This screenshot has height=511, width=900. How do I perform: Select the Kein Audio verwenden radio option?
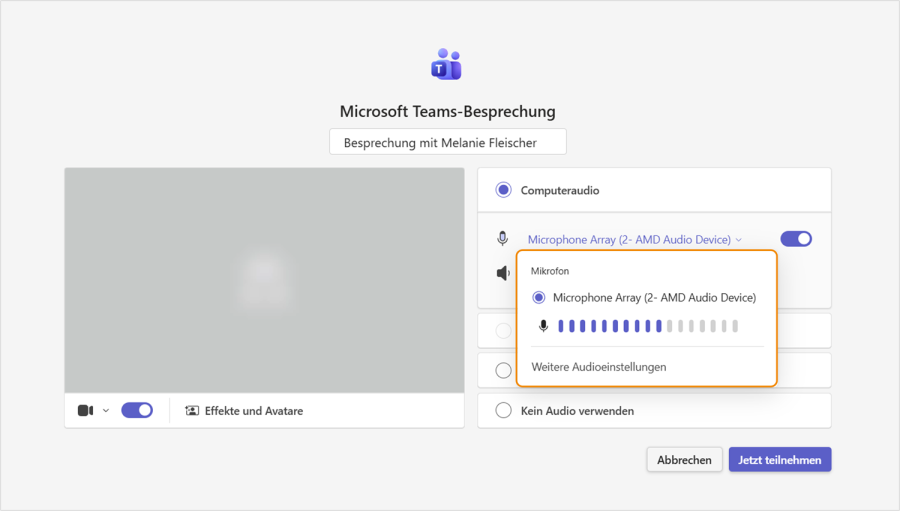(x=503, y=411)
